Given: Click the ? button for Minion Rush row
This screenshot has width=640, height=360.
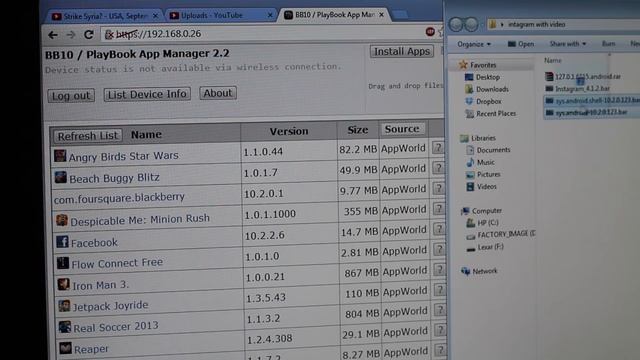Looking at the screenshot, I should coord(439,209).
